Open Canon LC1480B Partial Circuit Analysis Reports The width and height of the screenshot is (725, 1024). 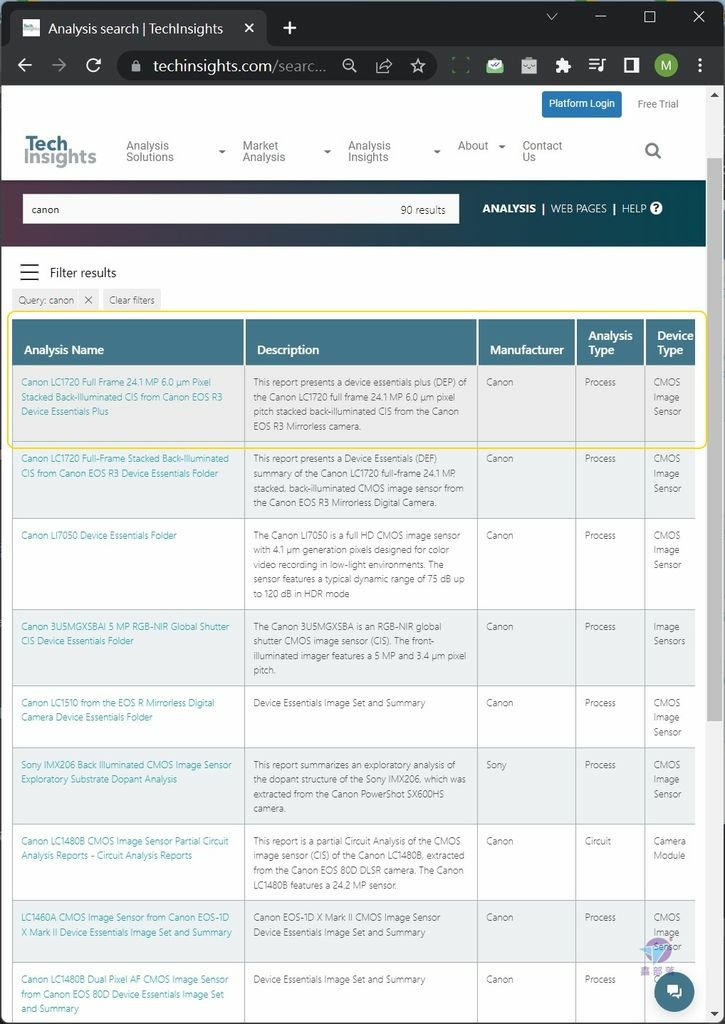[125, 848]
